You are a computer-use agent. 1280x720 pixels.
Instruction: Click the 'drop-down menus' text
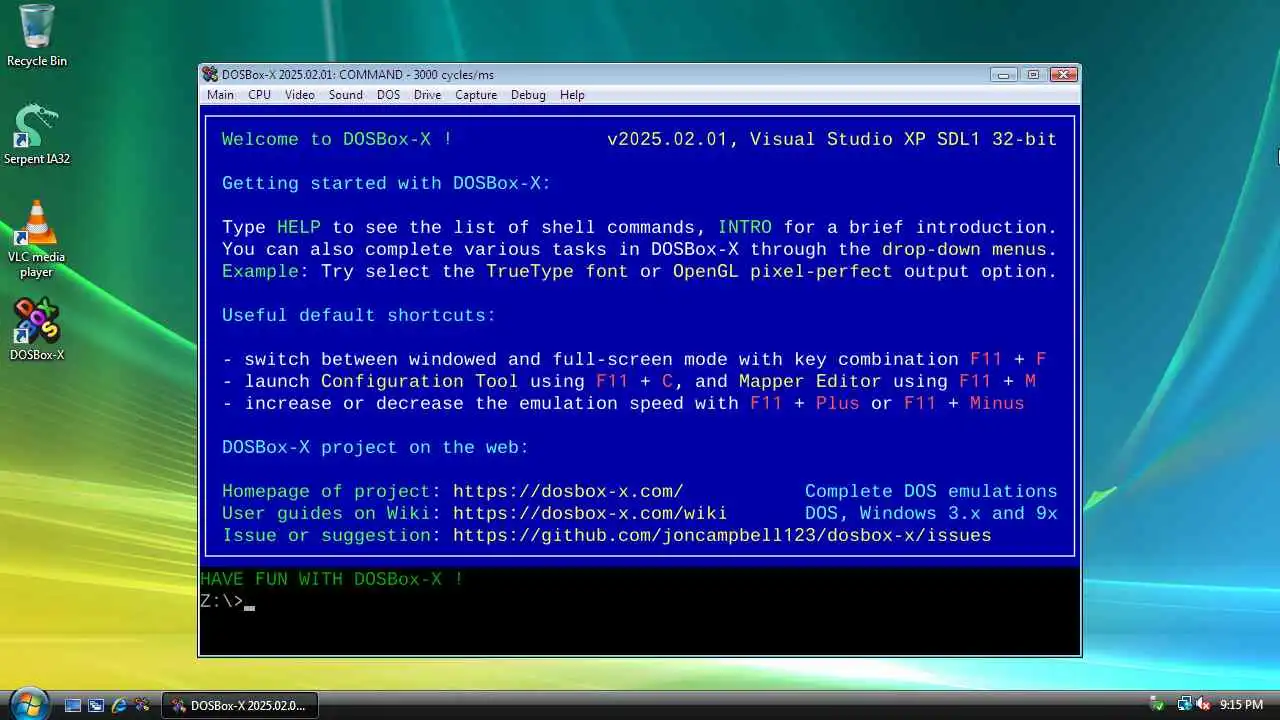[x=964, y=249]
